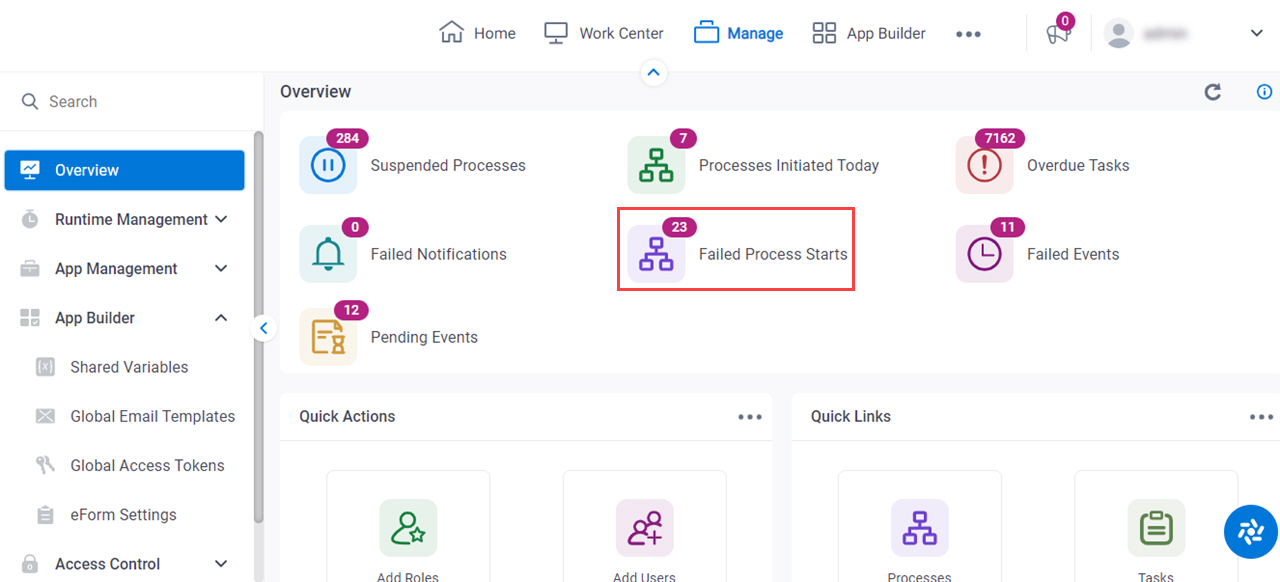This screenshot has width=1280, height=582.
Task: Collapse the App Builder sidebar section
Action: tap(222, 318)
